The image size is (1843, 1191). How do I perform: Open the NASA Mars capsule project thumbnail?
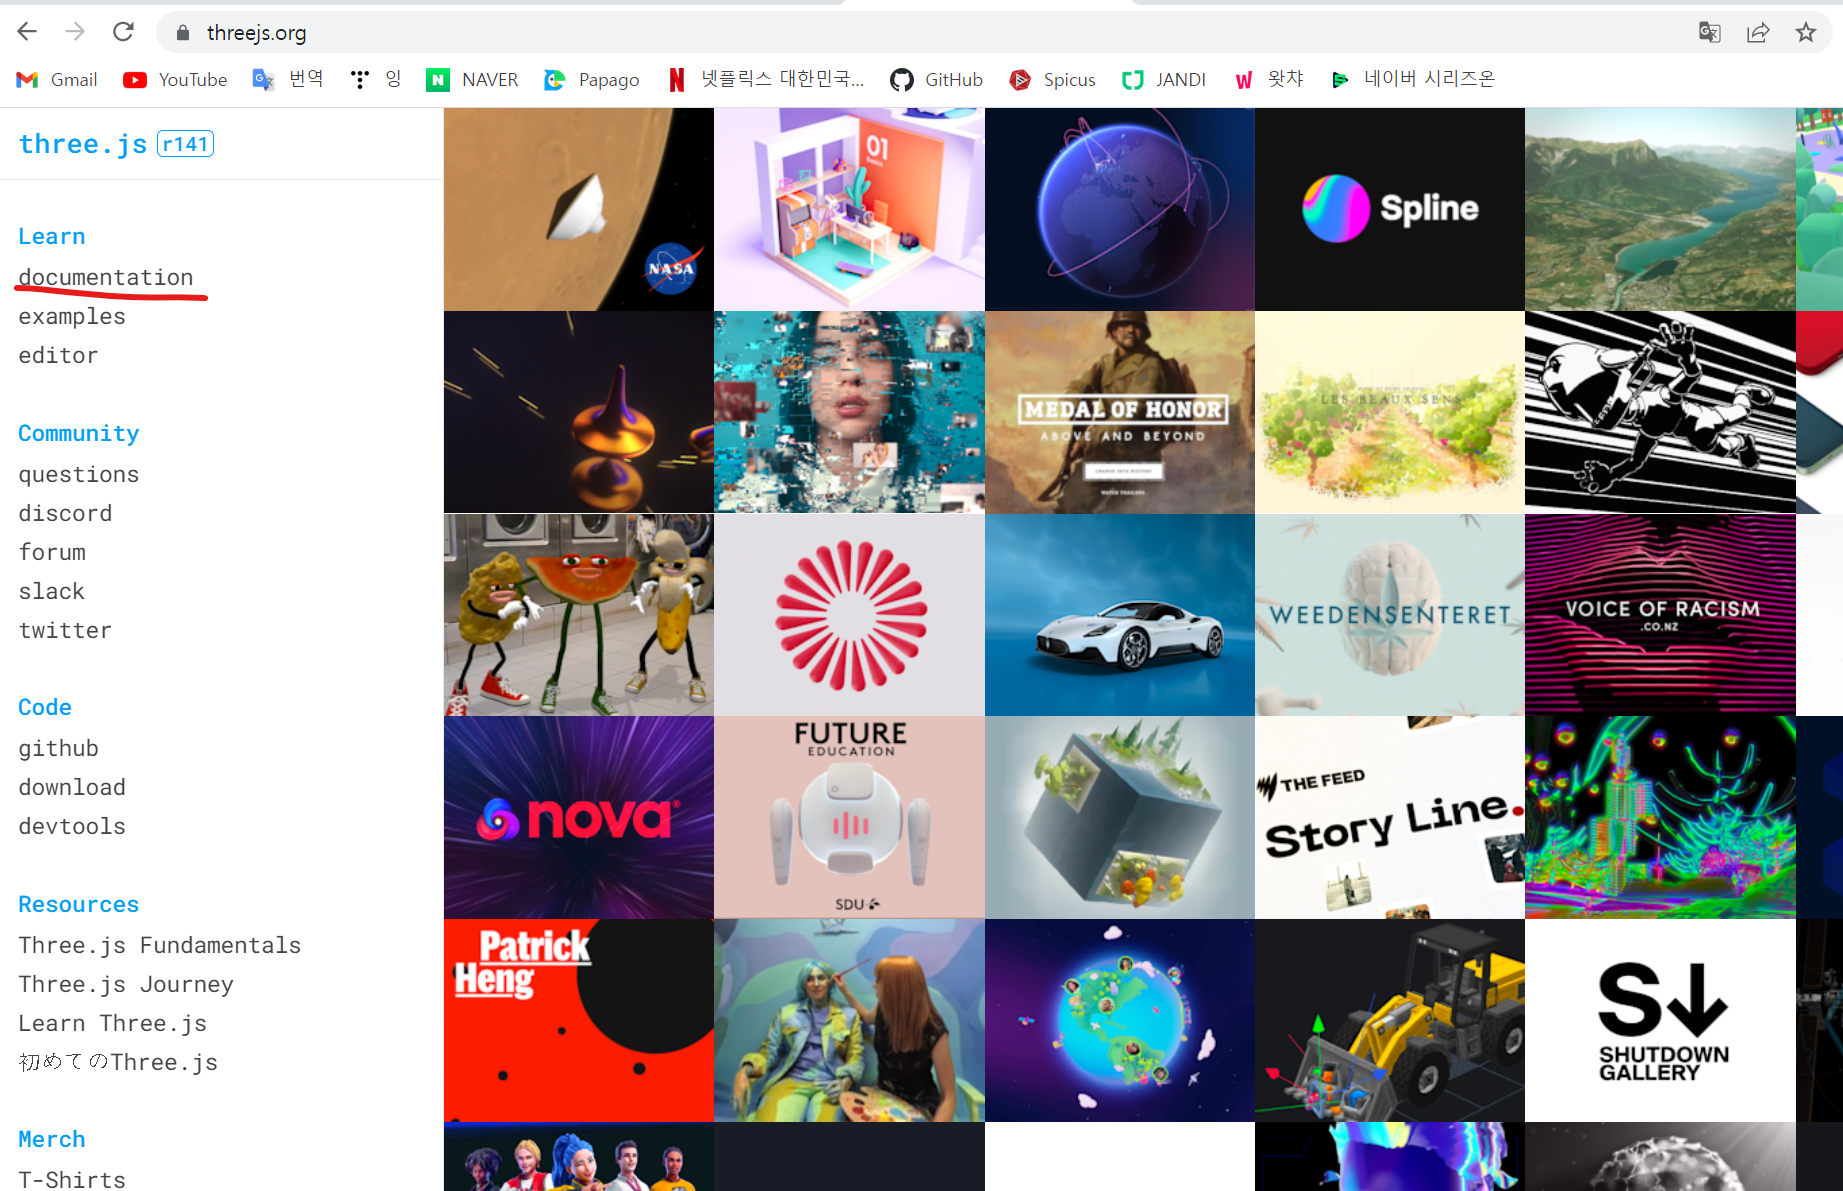point(579,209)
